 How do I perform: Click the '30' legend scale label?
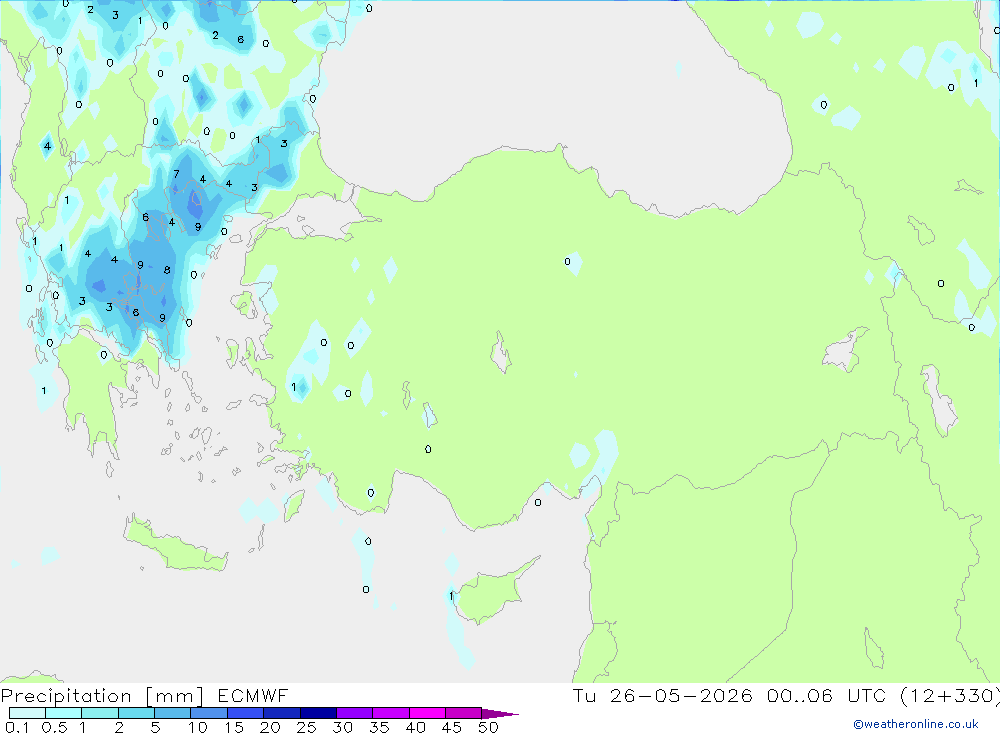[x=343, y=727]
